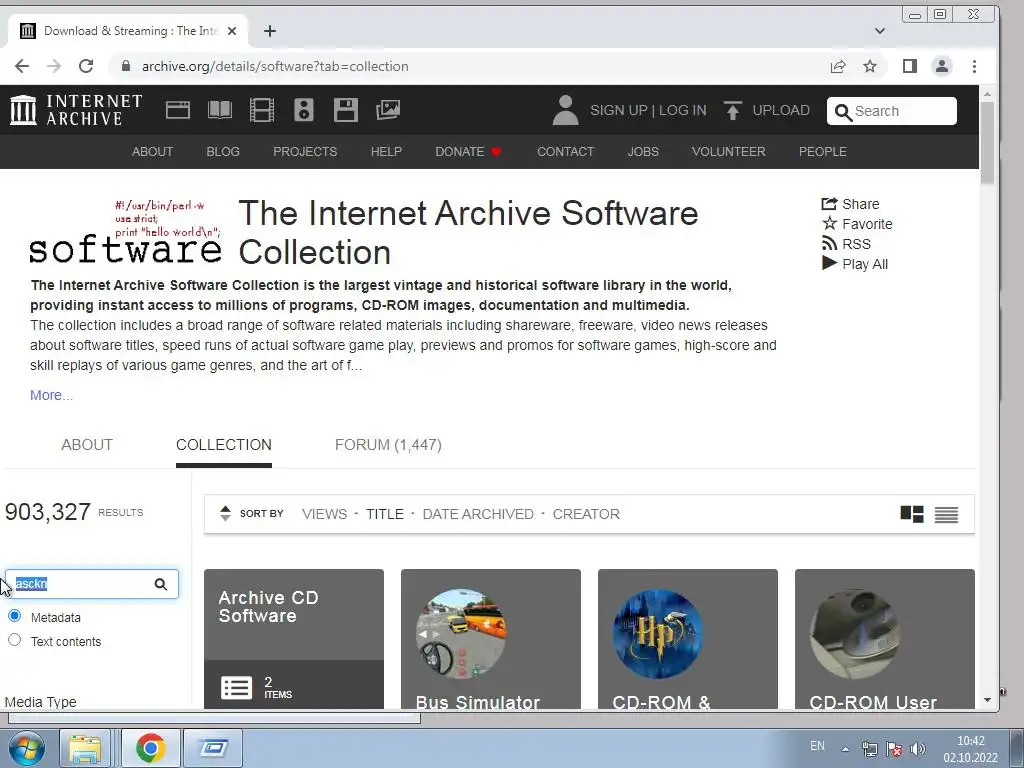The width and height of the screenshot is (1024, 768).
Task: Open the Internet Archive home logo
Action: 76,110
